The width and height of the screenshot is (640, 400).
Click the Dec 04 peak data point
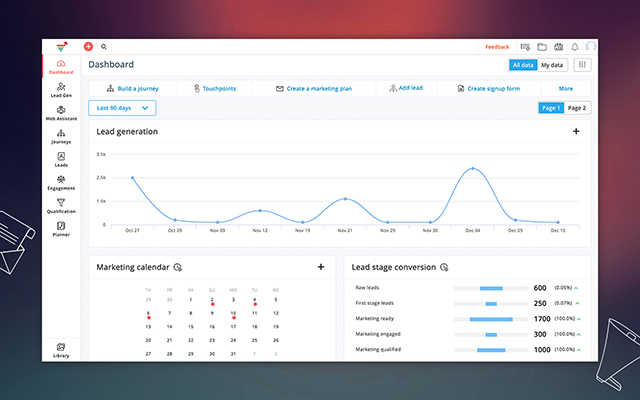pos(473,168)
